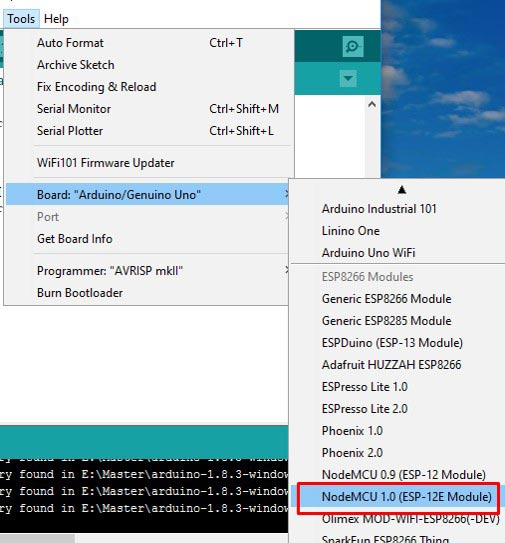Select ESPresso Lite 2.0
Screen dimensions: 505x543
(x=398, y=408)
